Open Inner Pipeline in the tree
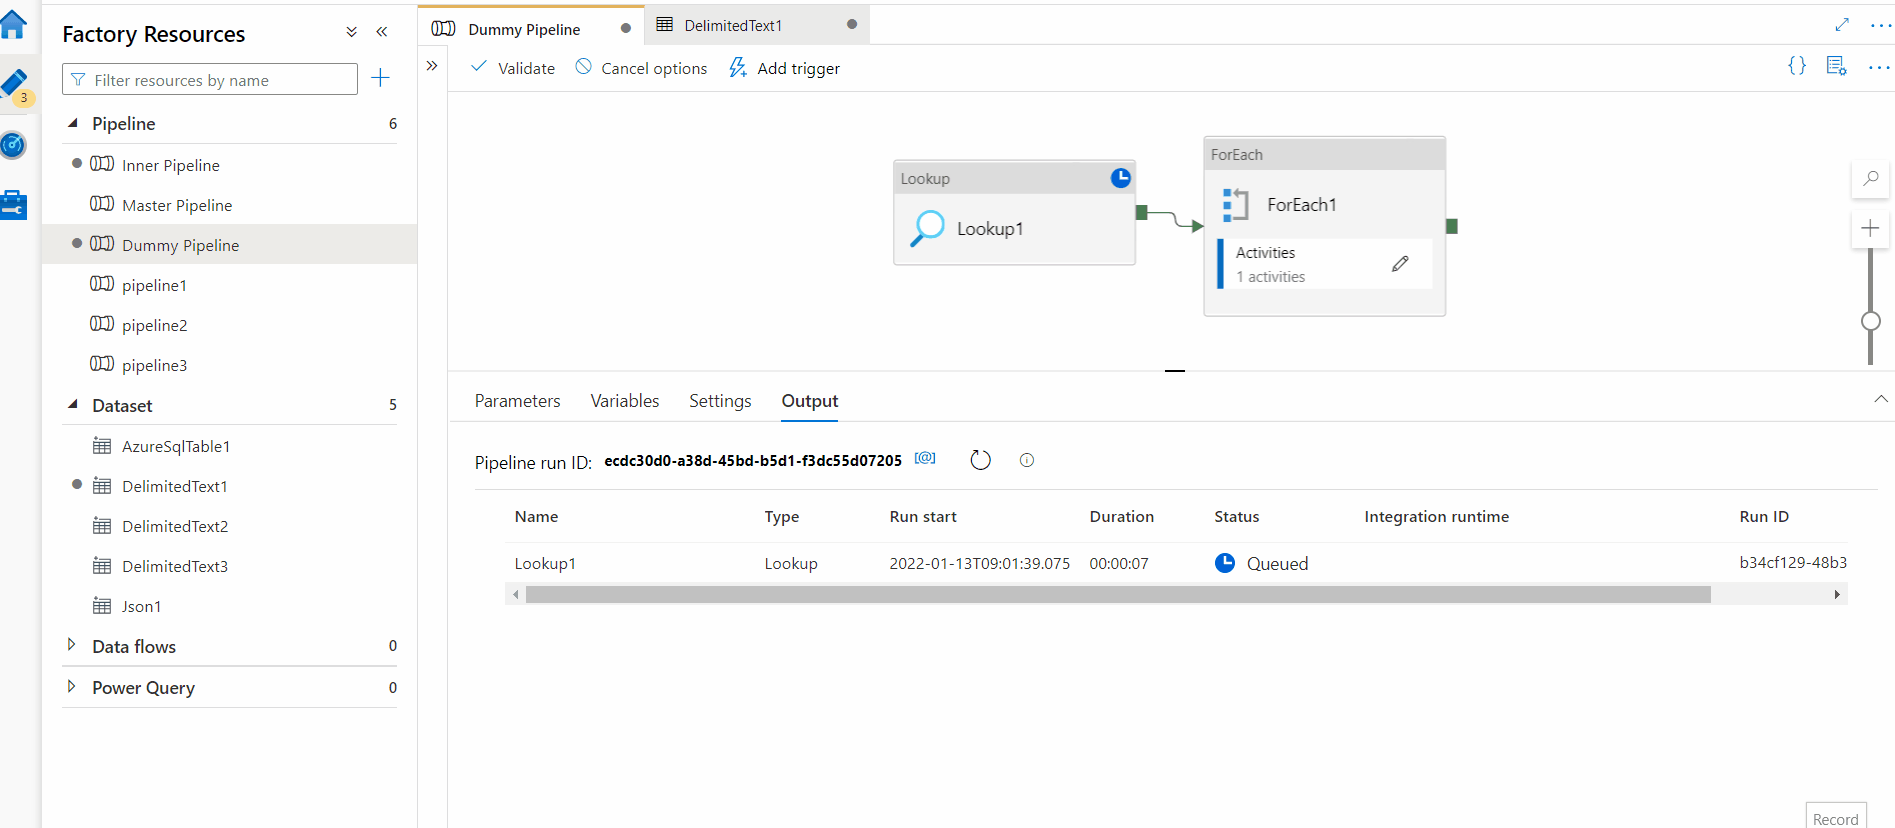 [171, 165]
